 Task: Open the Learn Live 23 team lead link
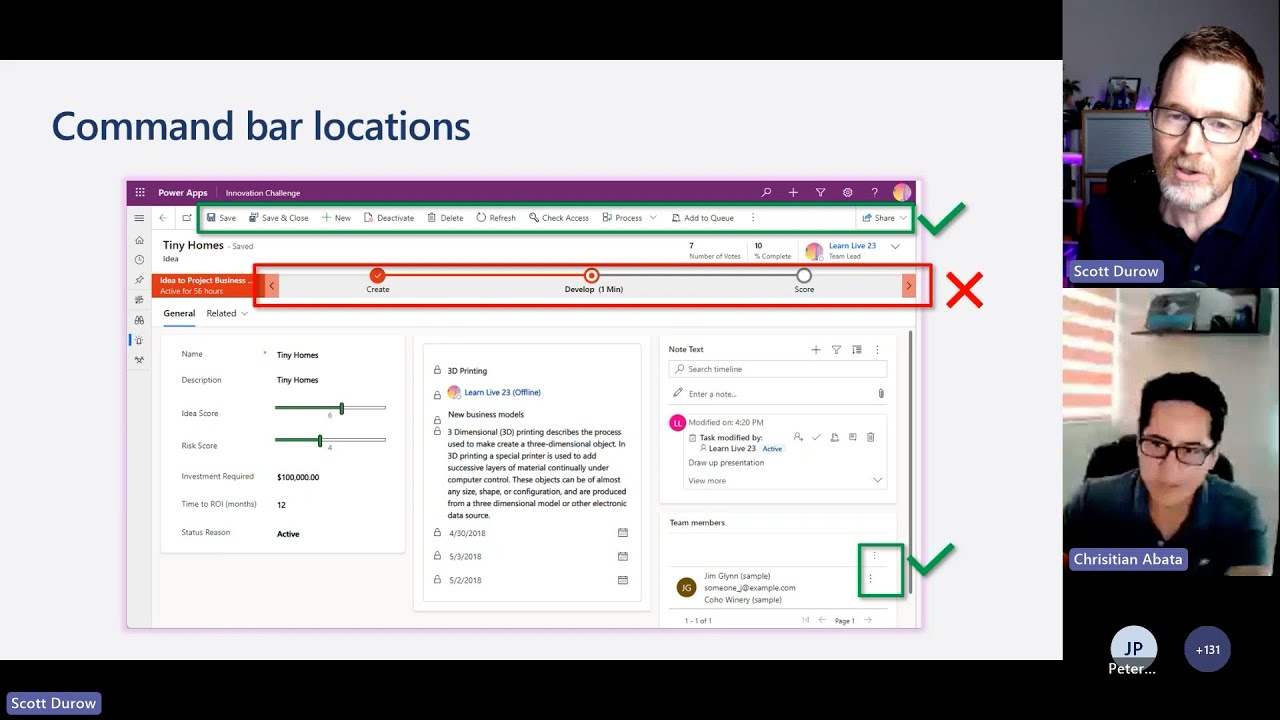[x=852, y=245]
